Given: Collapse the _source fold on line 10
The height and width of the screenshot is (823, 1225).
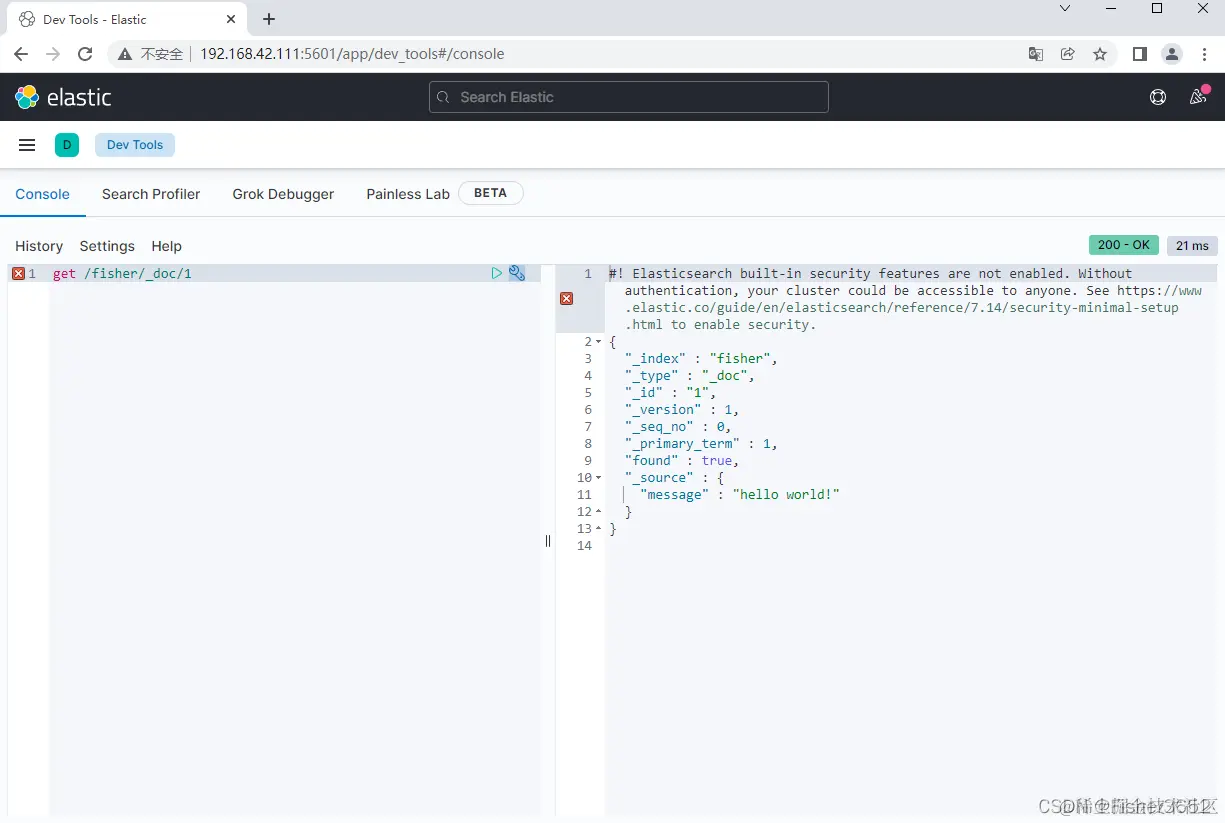Looking at the screenshot, I should [599, 478].
